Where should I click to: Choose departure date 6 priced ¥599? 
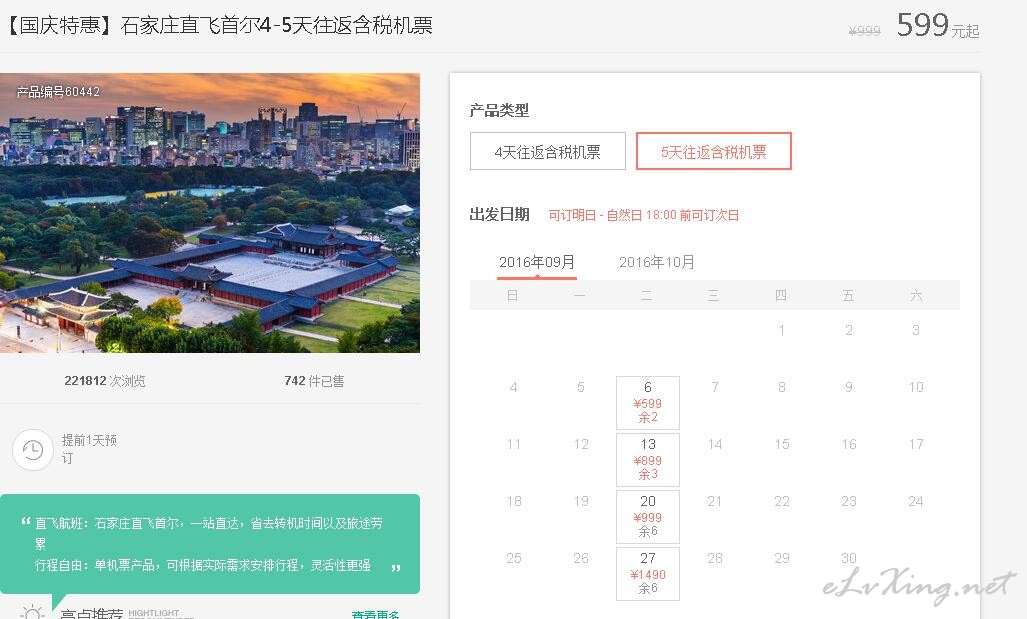(x=648, y=402)
